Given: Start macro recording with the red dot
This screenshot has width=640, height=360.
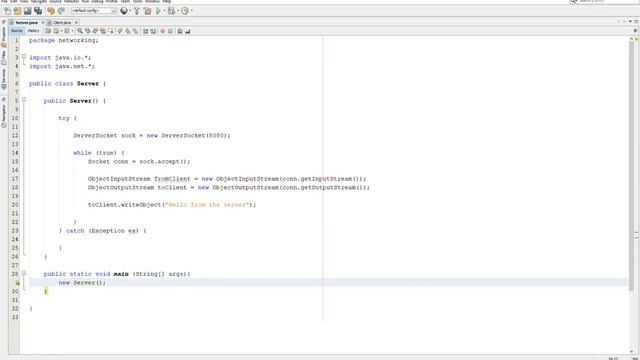Looking at the screenshot, I should click(162, 31).
